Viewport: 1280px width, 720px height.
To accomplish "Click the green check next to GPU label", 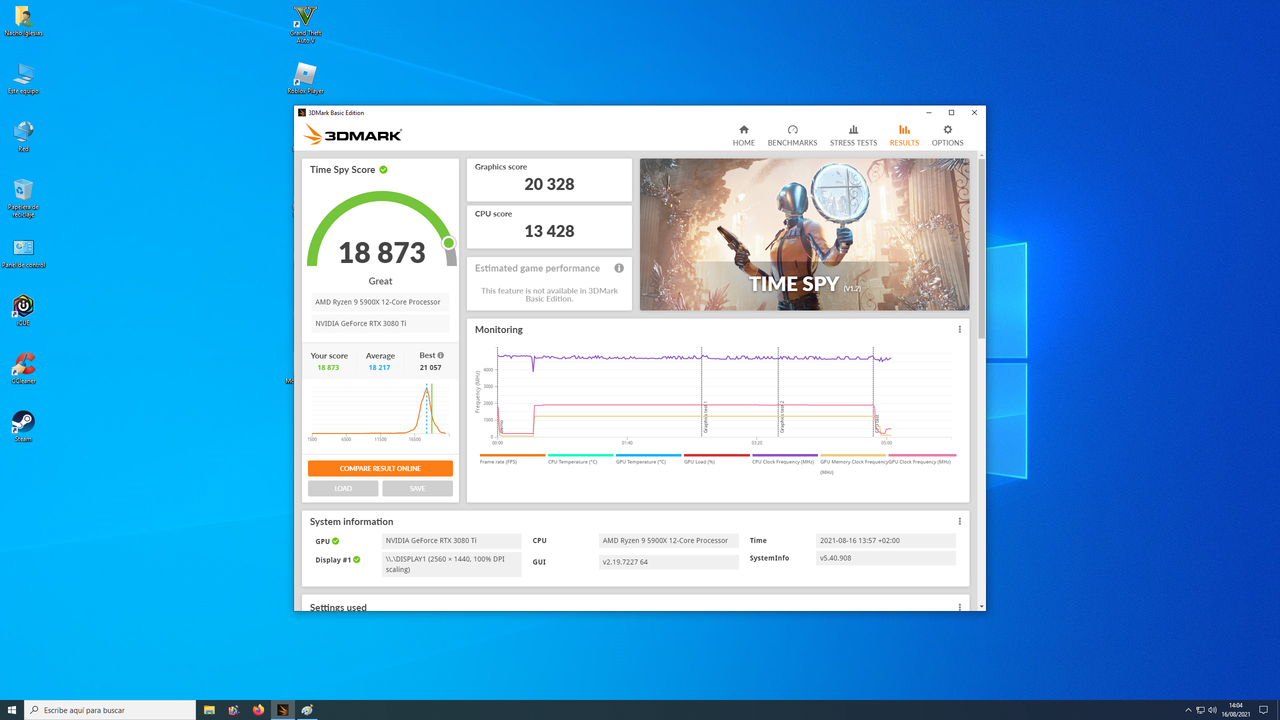I will point(336,541).
